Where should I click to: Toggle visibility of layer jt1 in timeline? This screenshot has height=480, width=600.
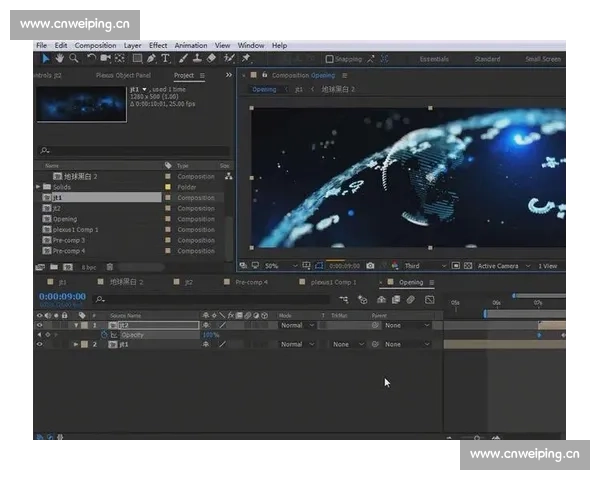(40, 344)
